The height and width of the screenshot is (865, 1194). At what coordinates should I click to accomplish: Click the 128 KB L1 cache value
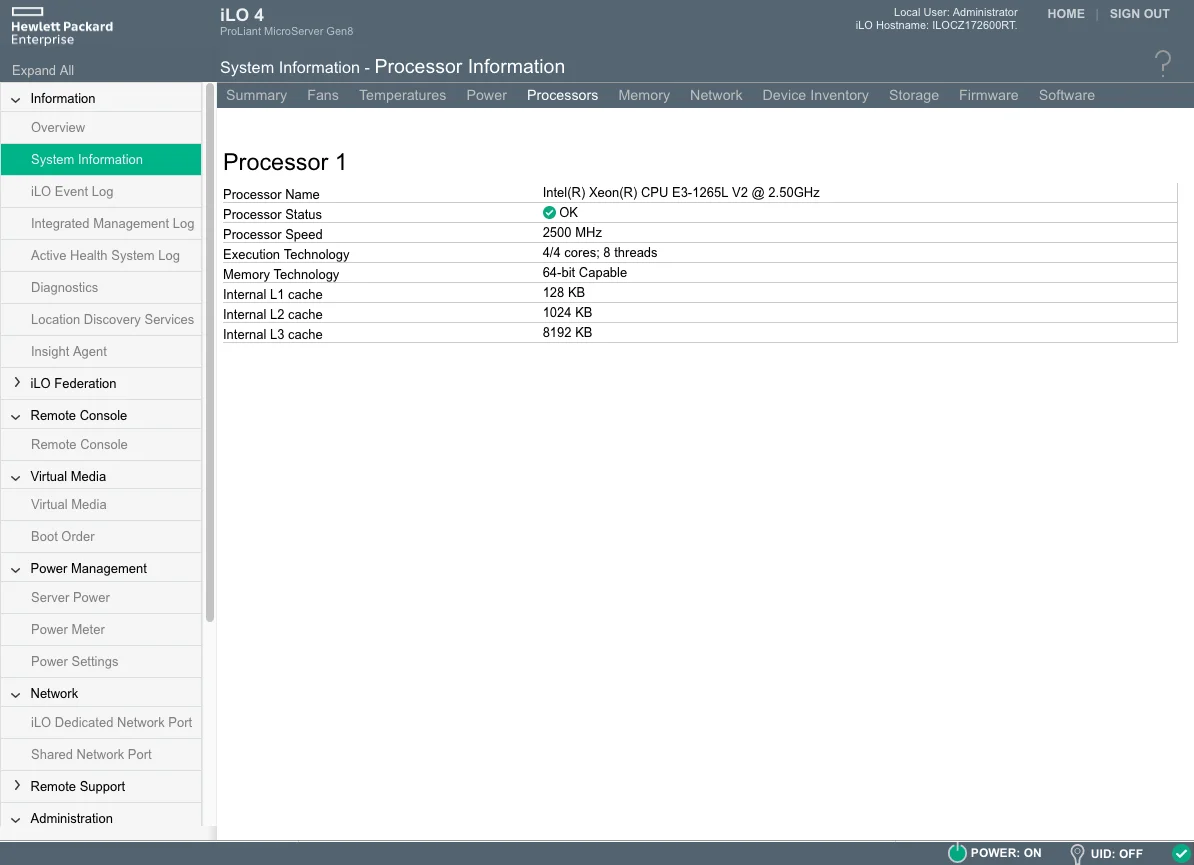pos(563,292)
